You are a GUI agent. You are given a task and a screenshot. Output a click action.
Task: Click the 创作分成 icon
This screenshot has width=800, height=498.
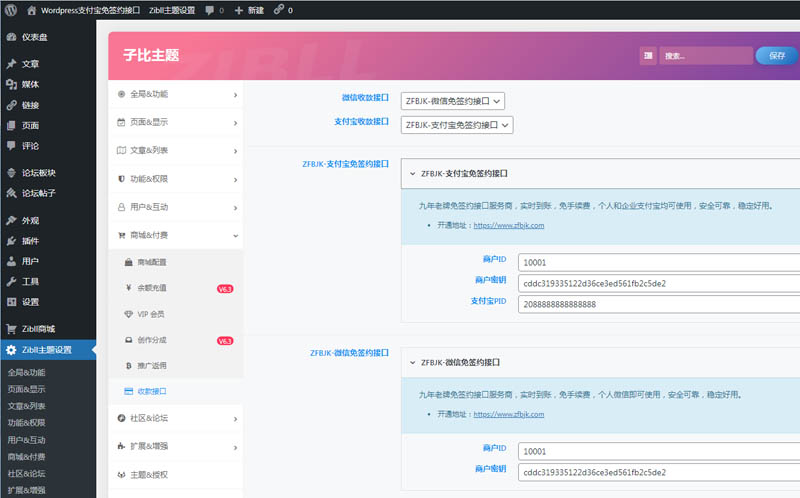coord(129,340)
